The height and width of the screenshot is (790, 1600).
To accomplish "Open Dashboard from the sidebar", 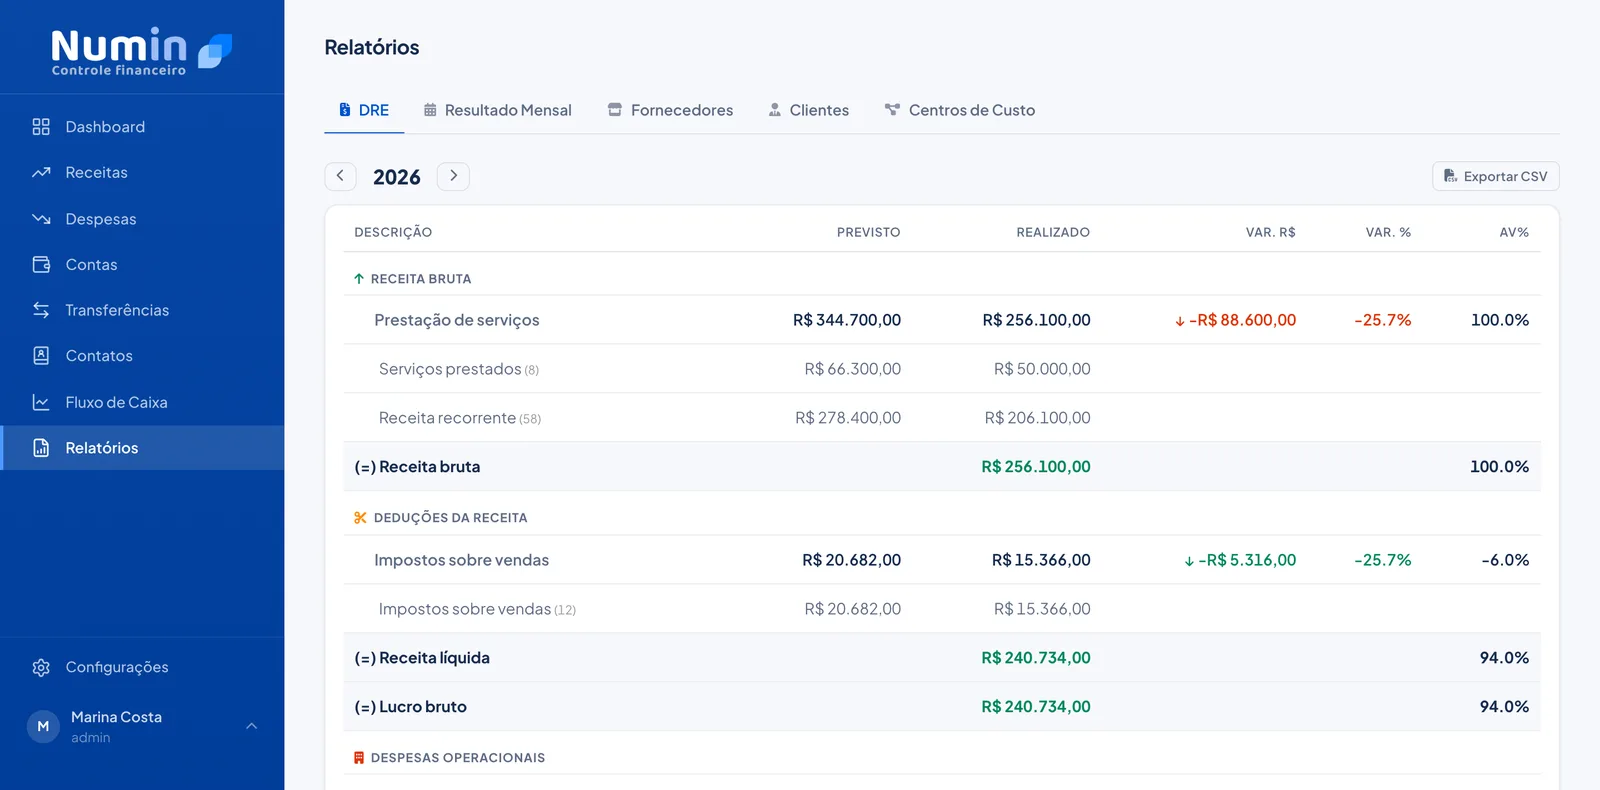I will pos(142,127).
